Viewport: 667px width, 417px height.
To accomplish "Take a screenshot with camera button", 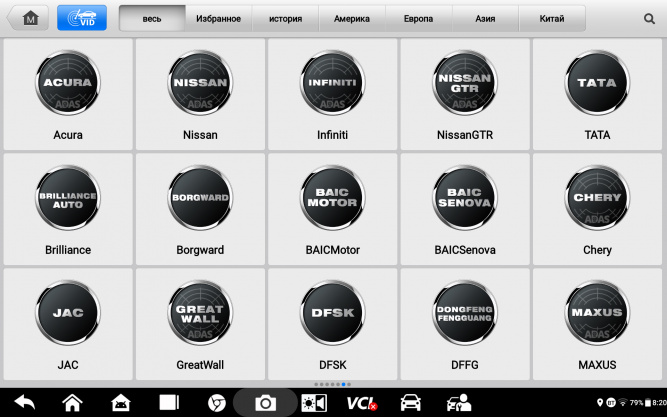I will [265, 403].
